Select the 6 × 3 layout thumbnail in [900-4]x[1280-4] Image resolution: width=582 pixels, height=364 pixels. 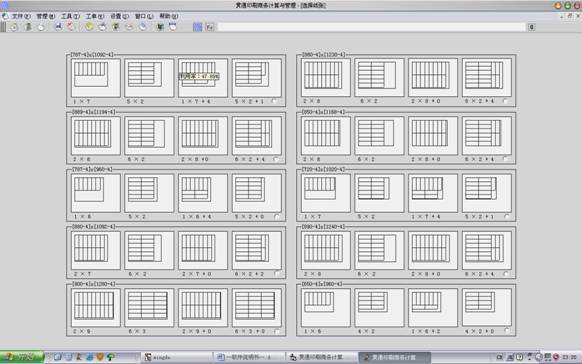[149, 308]
